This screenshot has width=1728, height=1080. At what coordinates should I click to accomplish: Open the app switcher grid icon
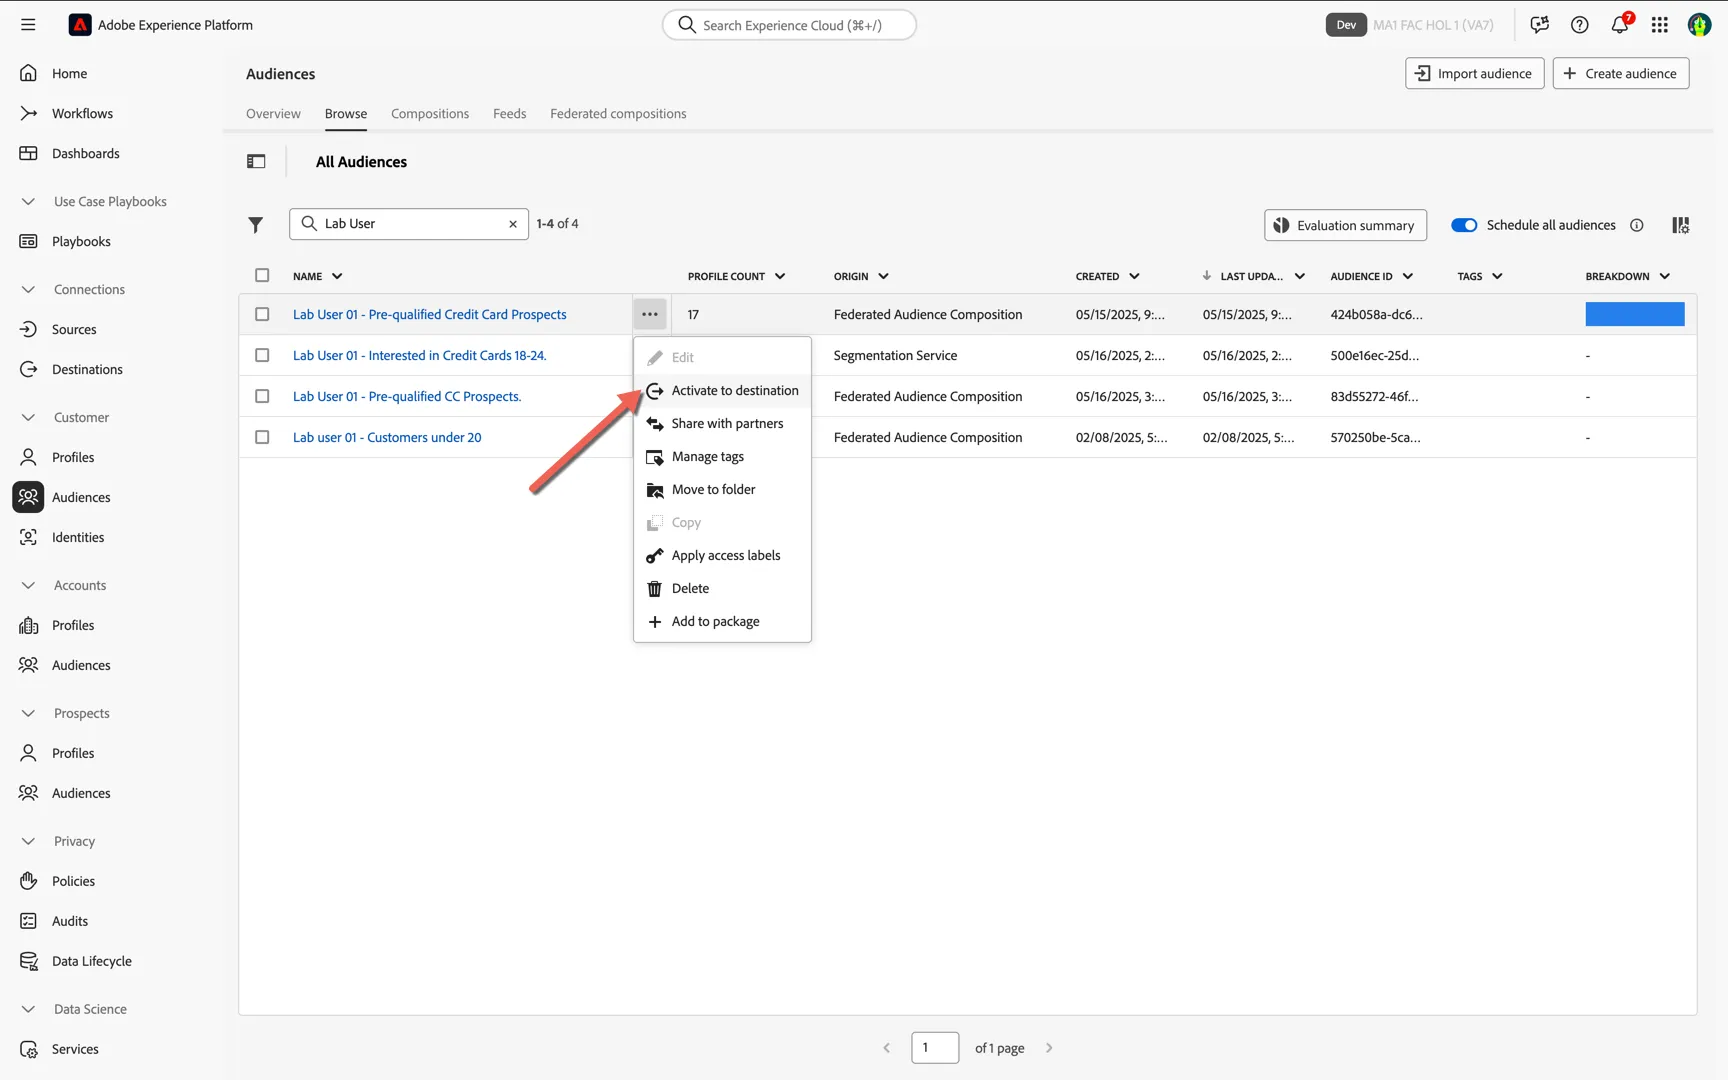tap(1660, 25)
